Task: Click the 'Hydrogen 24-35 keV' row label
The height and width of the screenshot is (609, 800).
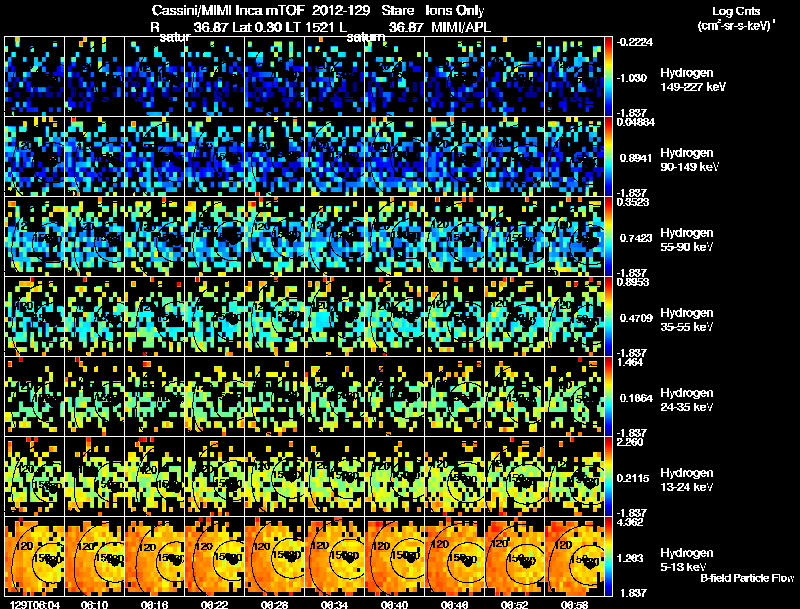Action: coord(687,400)
